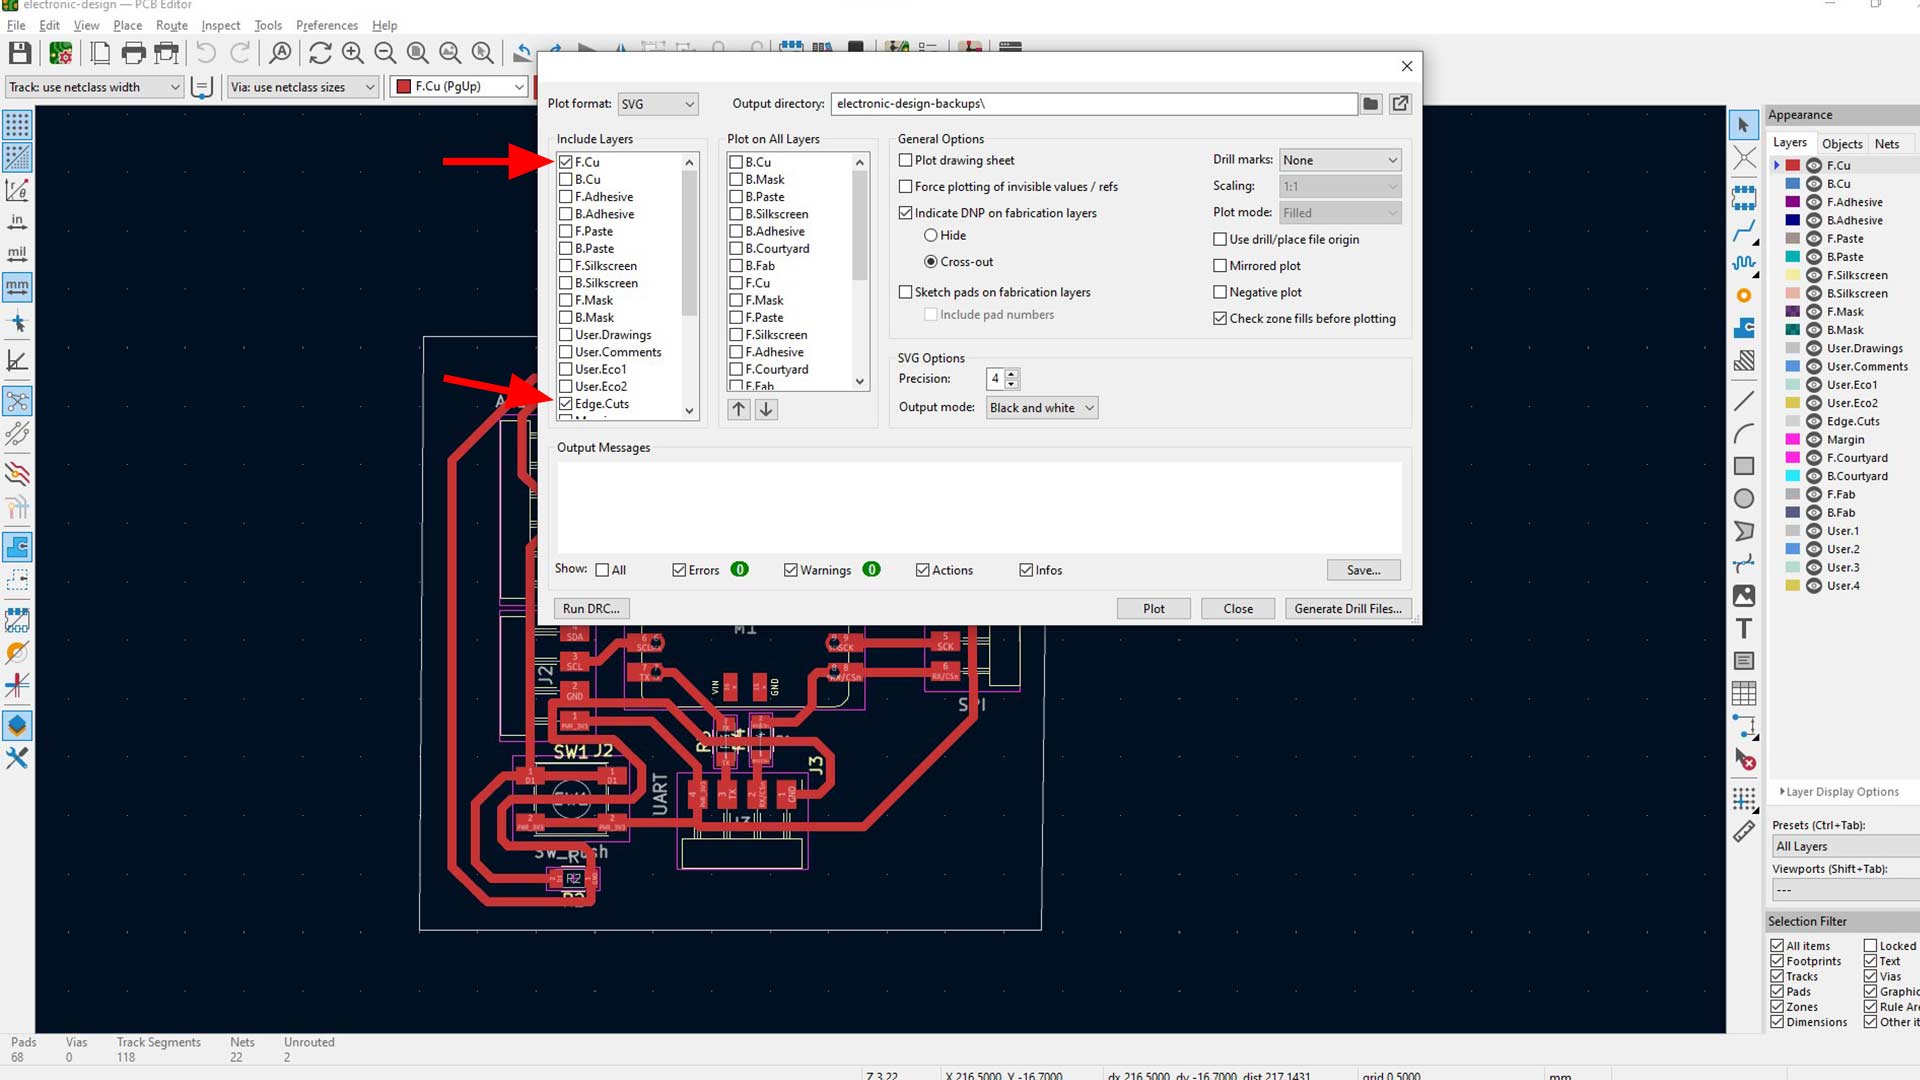Select mils unit icon

pos(17,254)
